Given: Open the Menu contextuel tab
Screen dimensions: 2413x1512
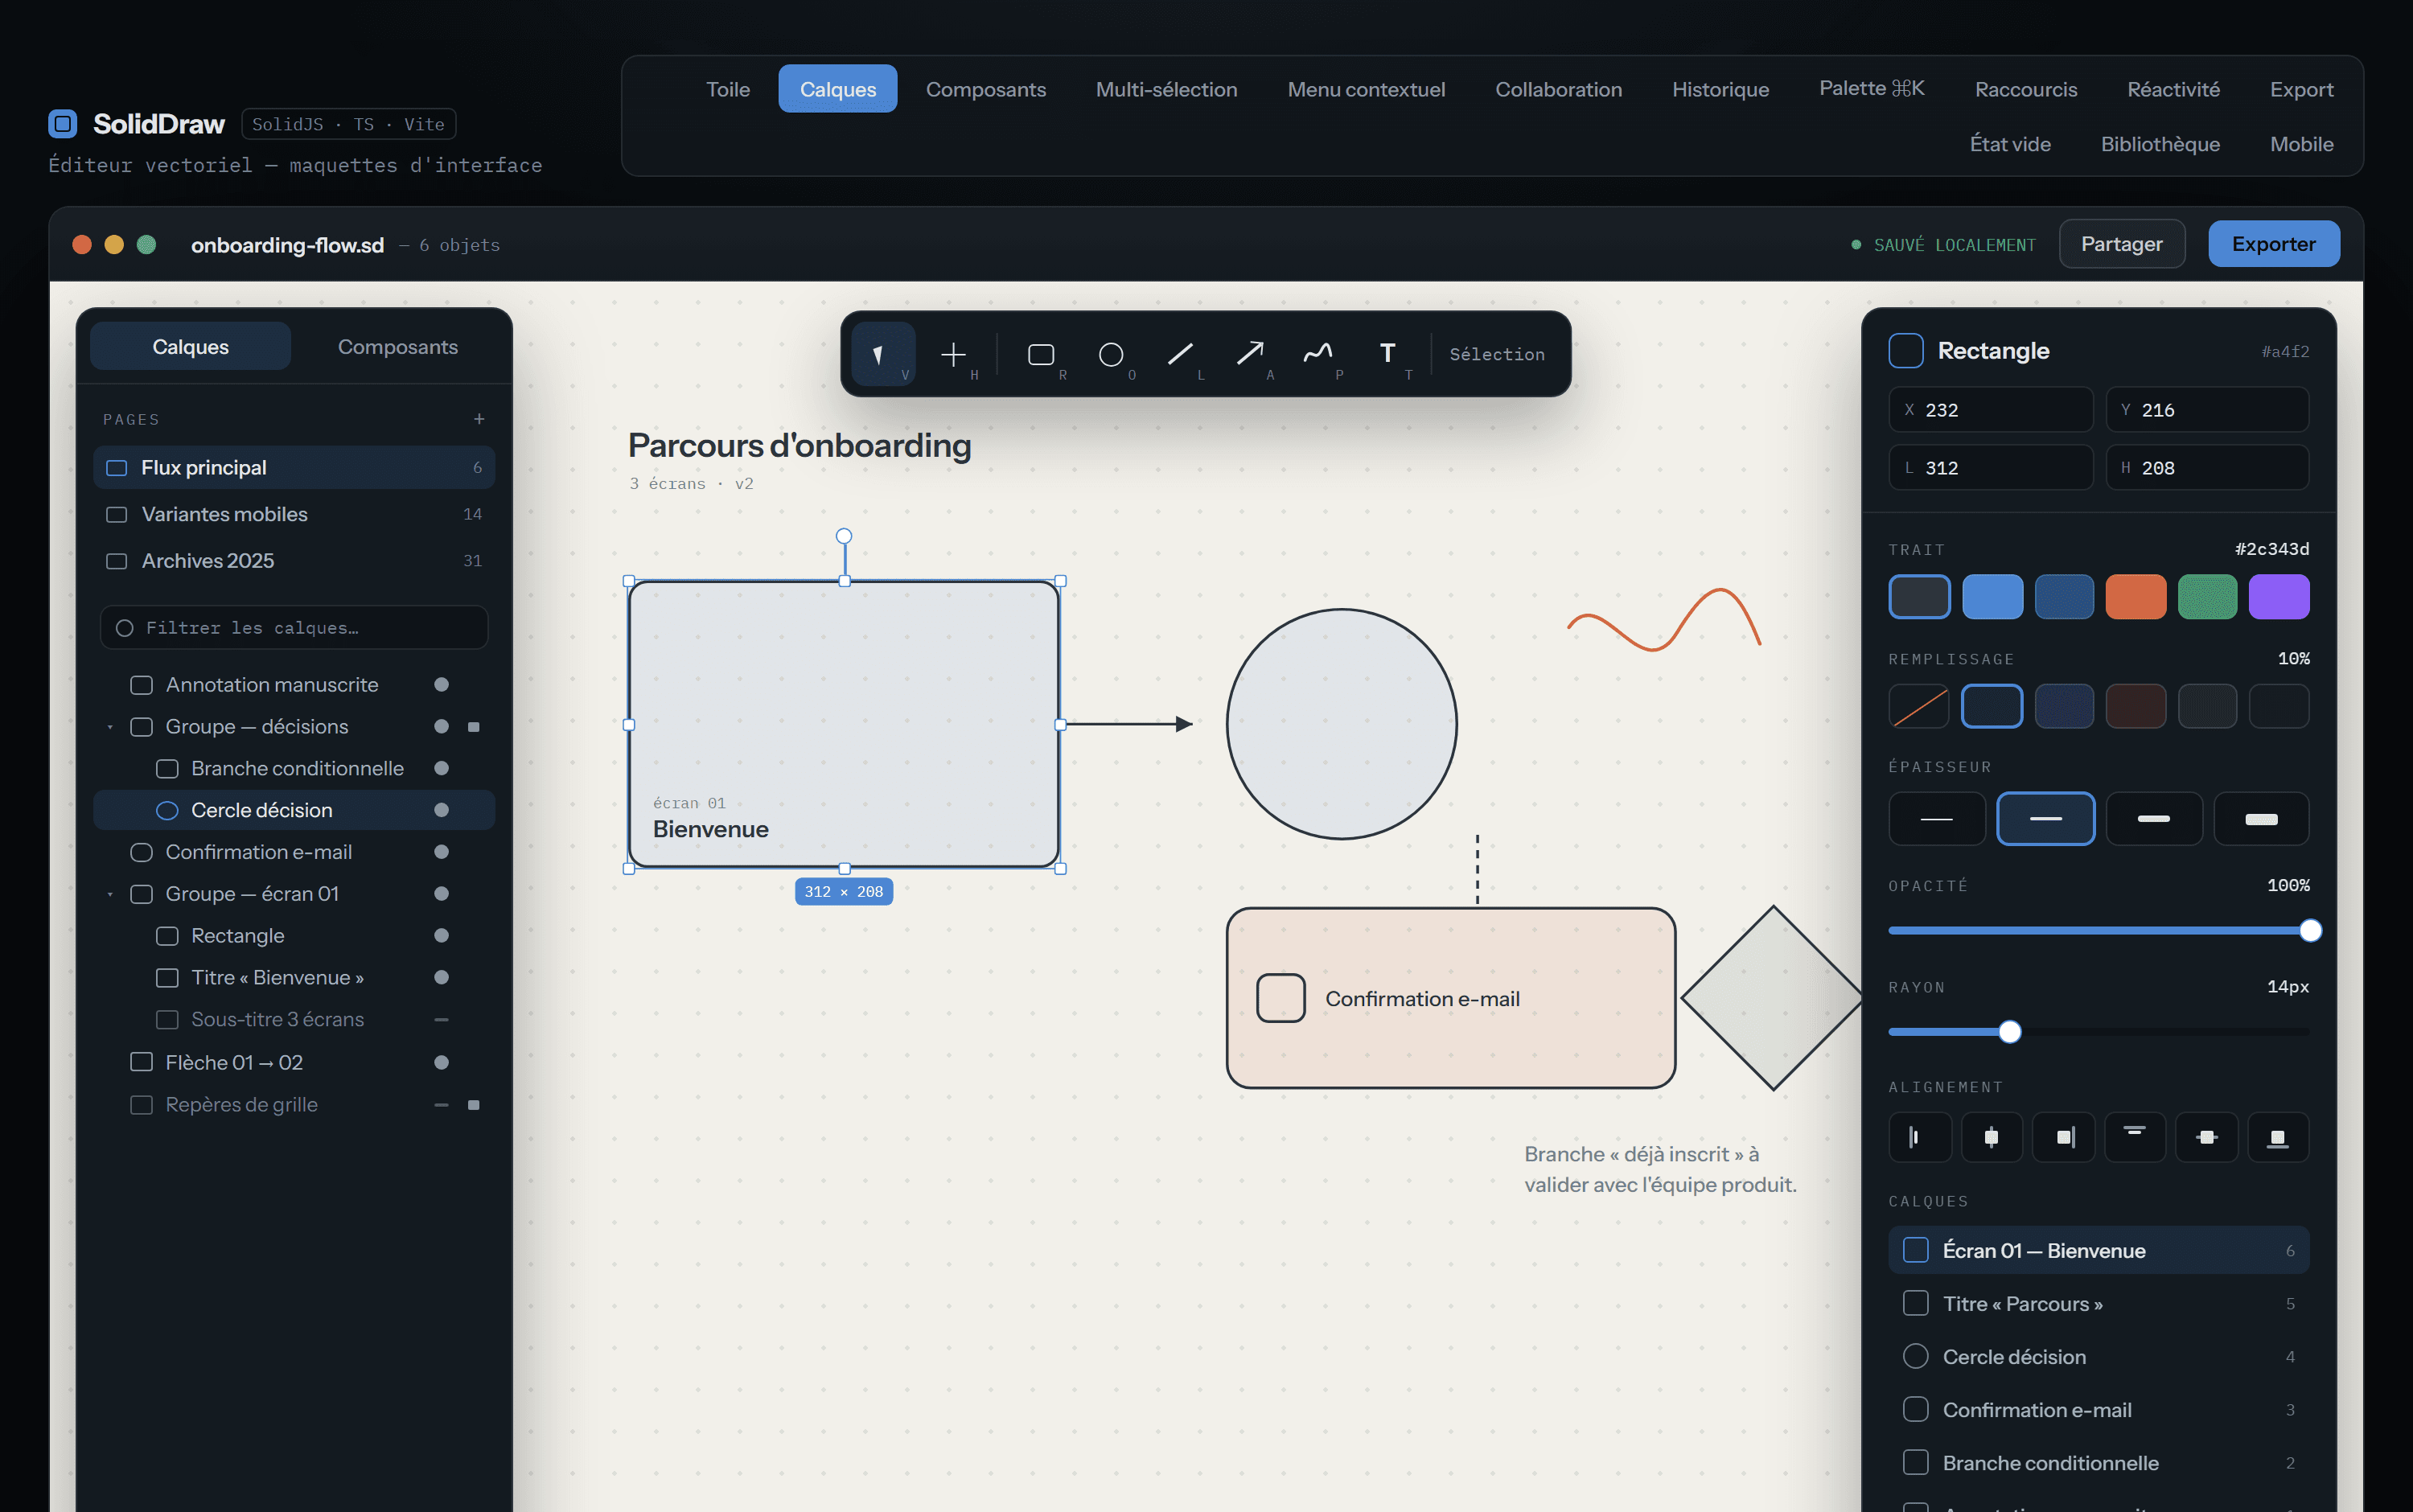Looking at the screenshot, I should click(1366, 89).
